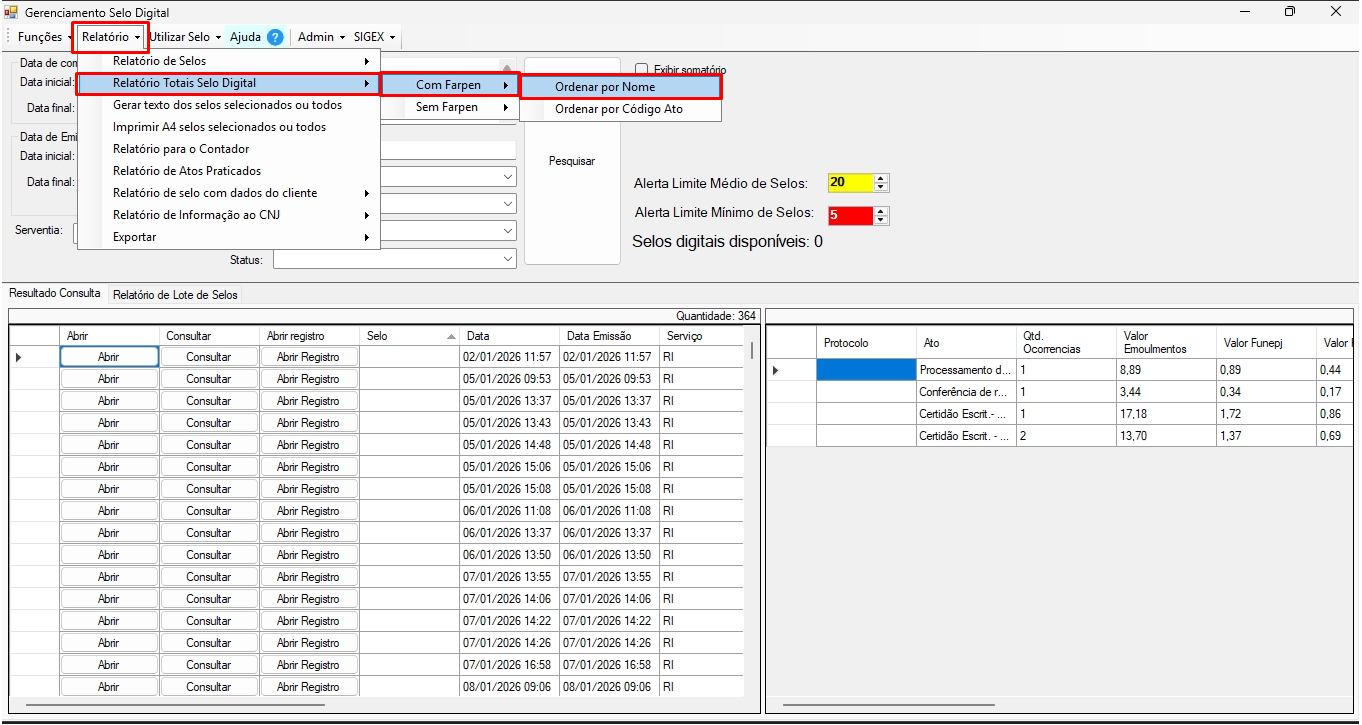Screen dimensions: 1362x725
Task: Click the blue Ajuda help icon
Action: (275, 37)
